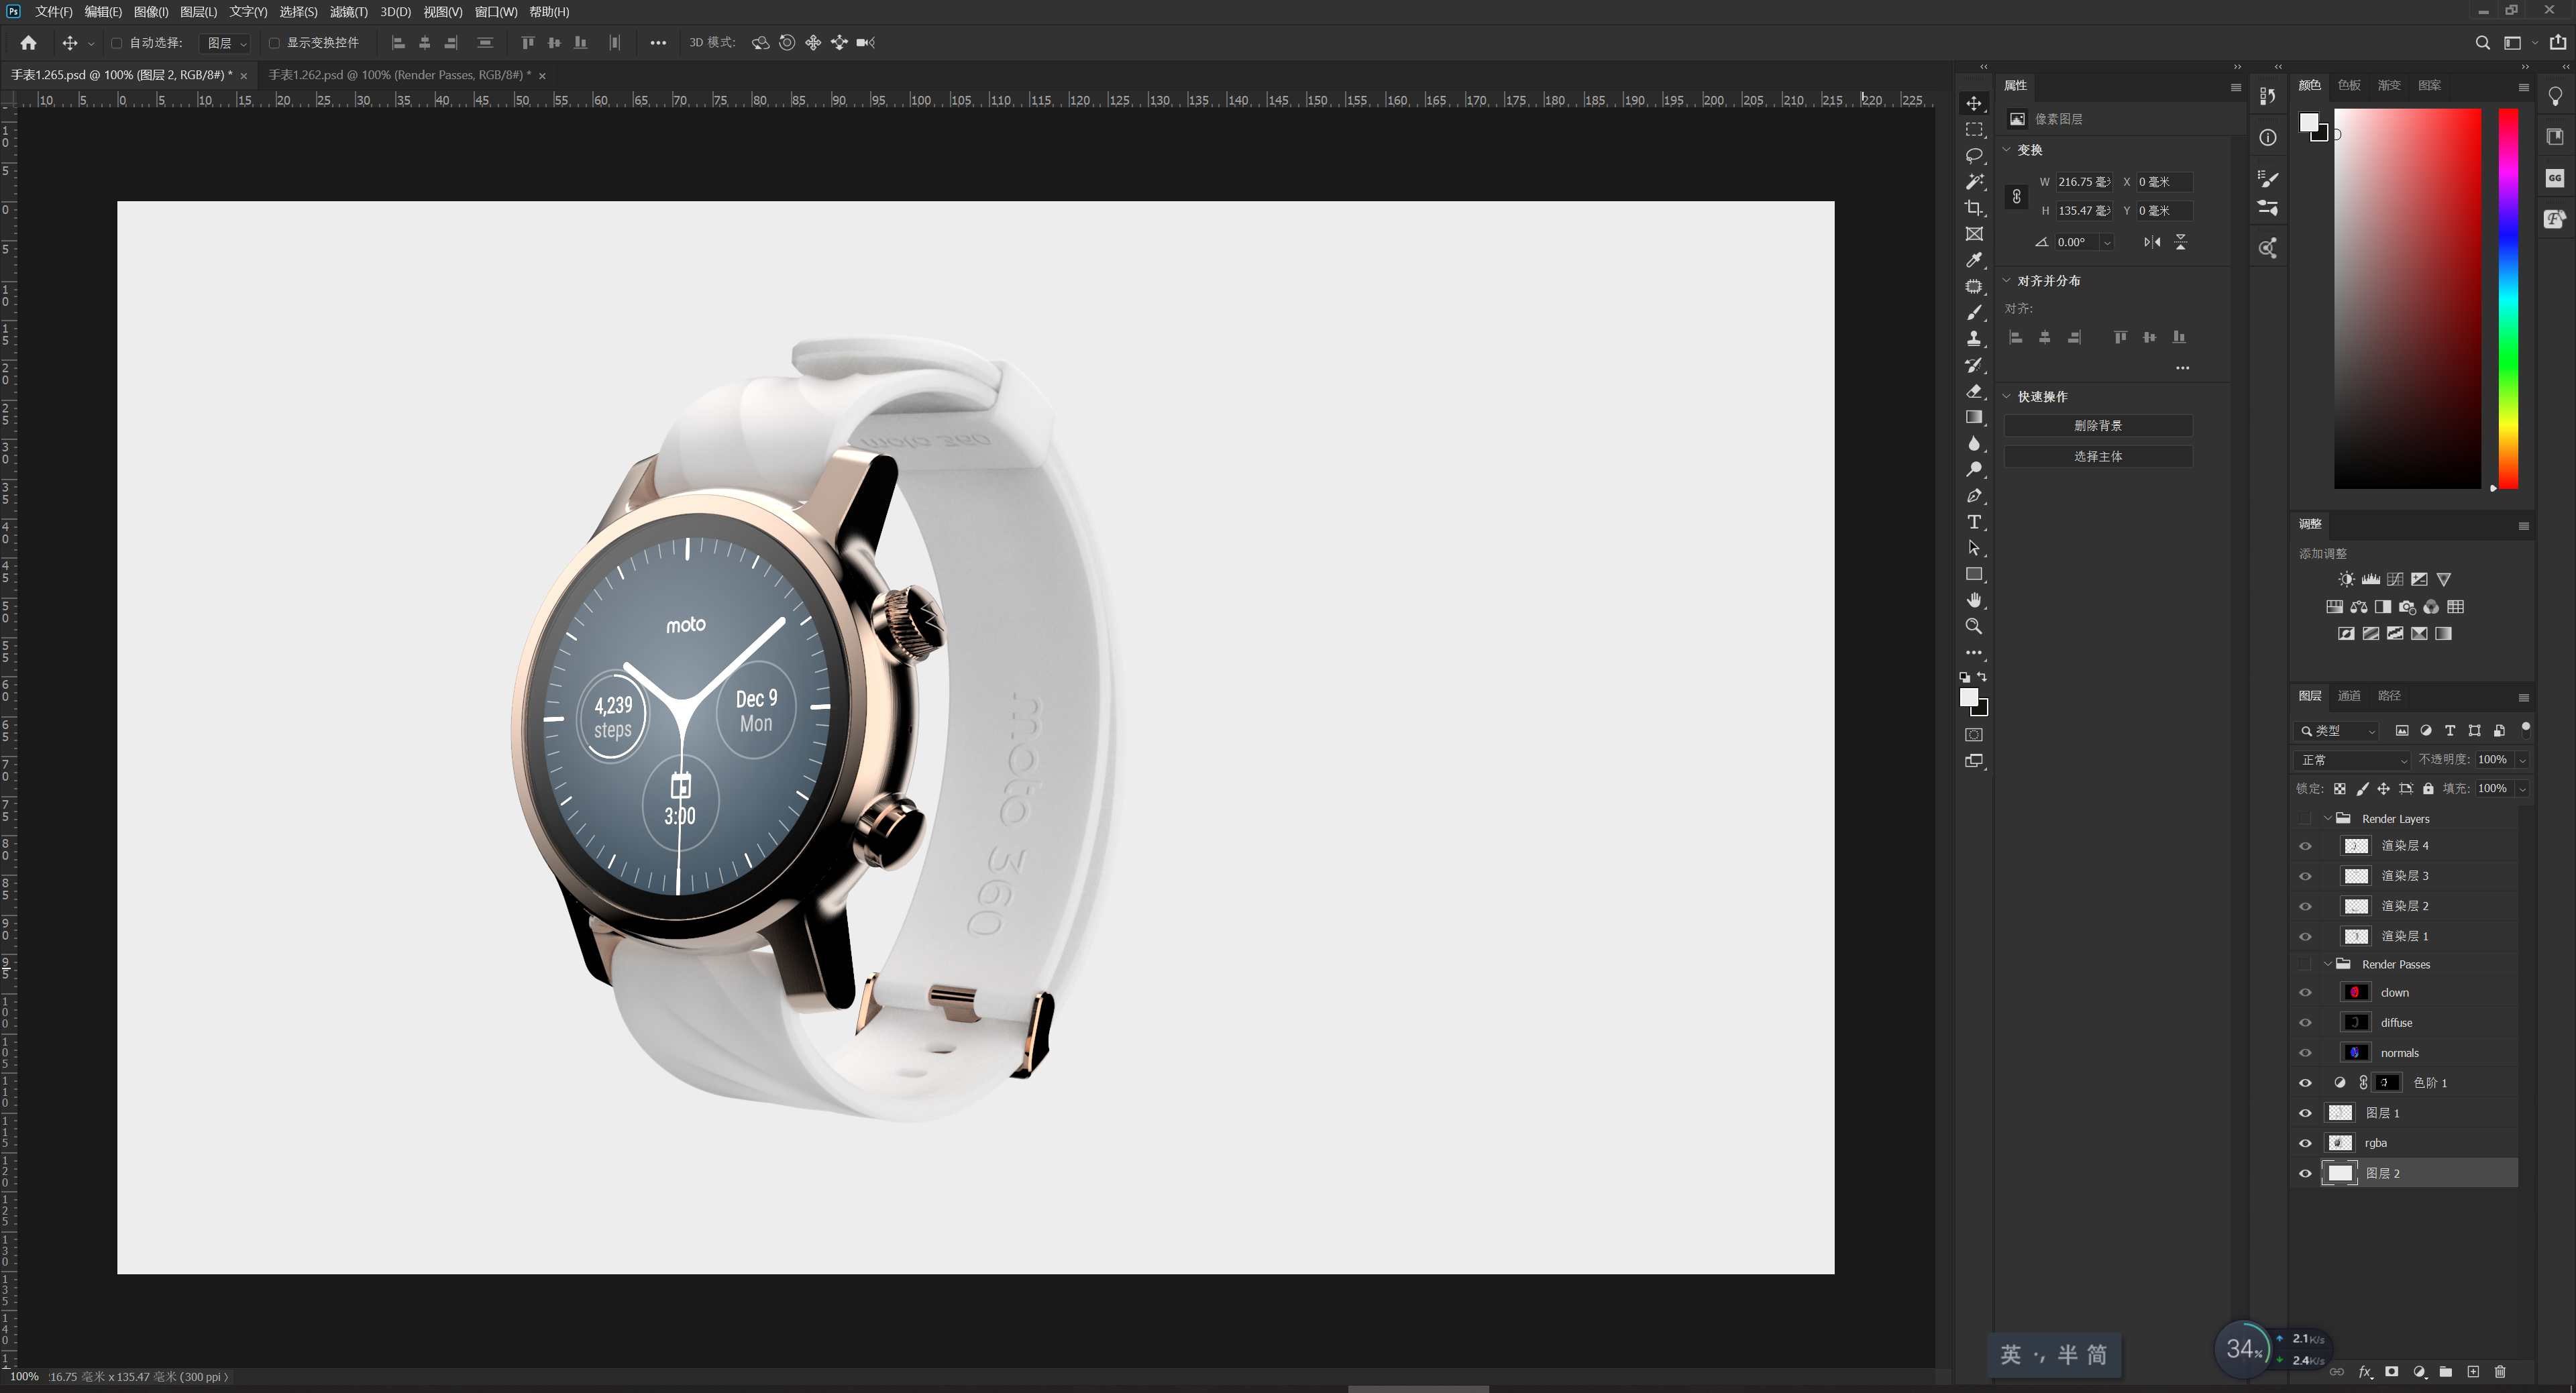
Task: Open the 滤镜(T) menu
Action: click(x=348, y=12)
